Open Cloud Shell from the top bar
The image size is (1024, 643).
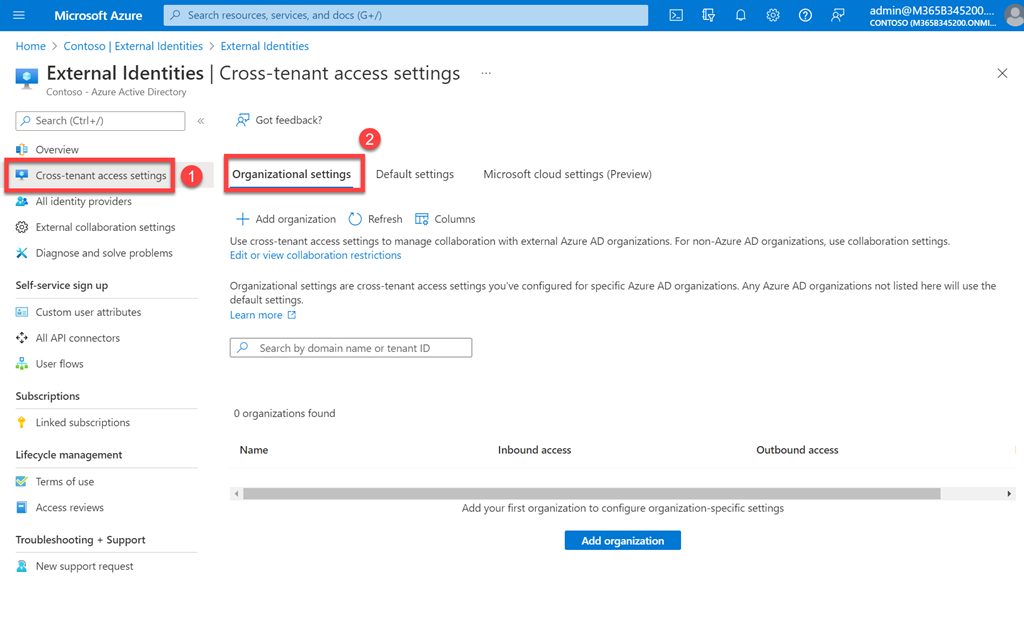click(676, 15)
